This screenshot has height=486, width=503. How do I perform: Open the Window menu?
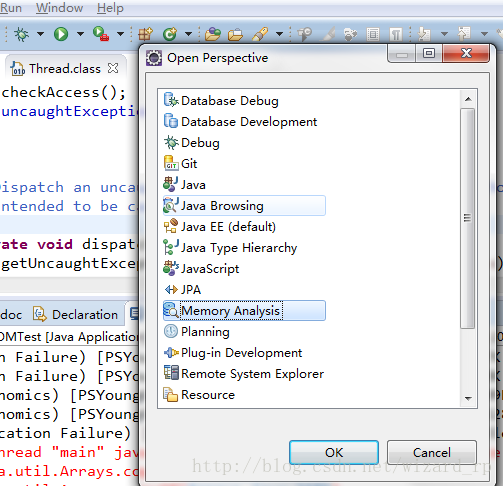pos(59,8)
